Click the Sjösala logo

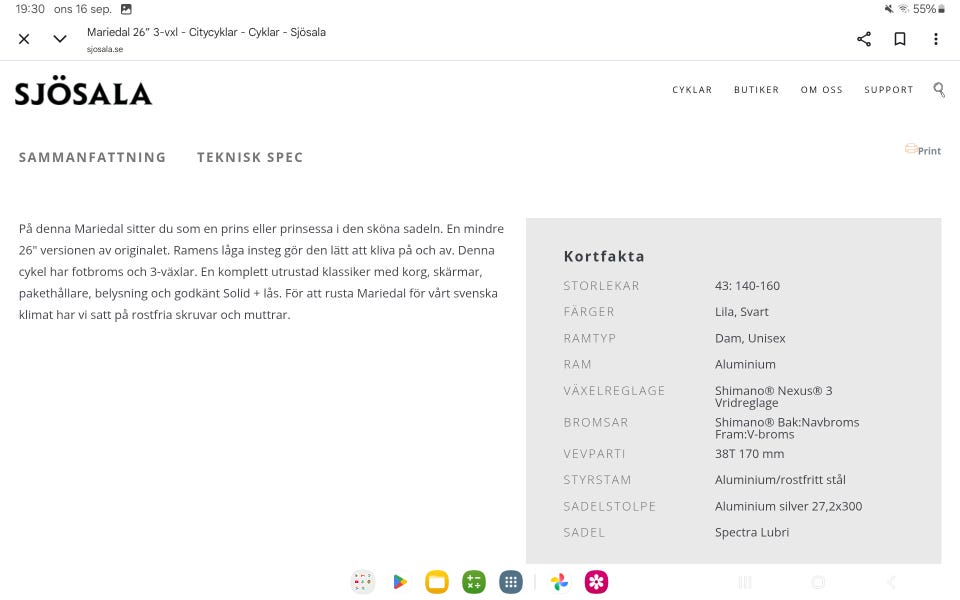pos(83,91)
